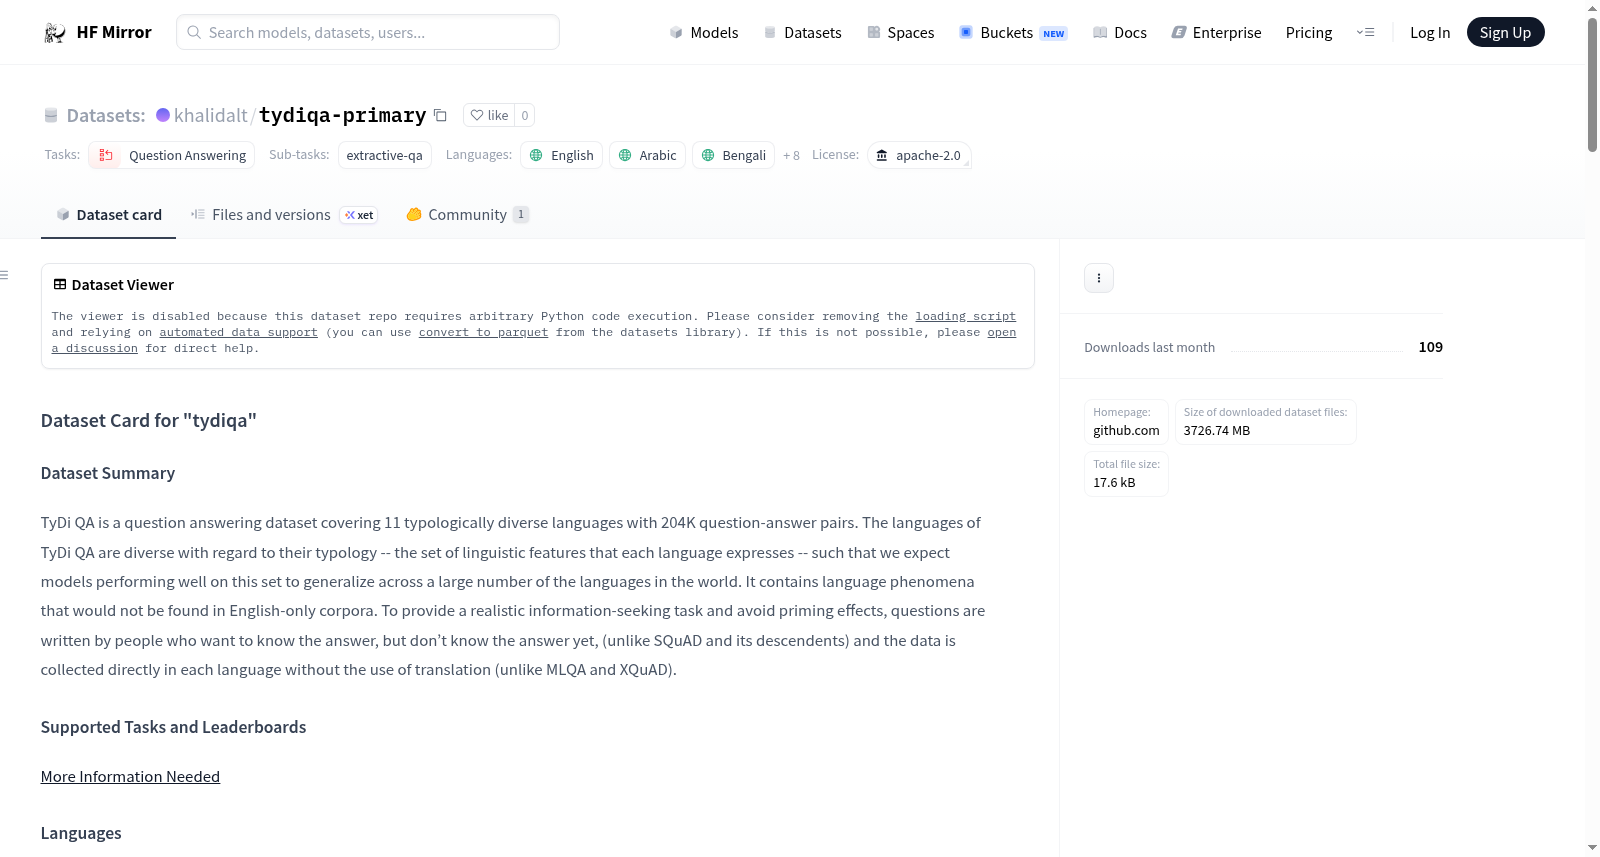Click the khalidalt user avatar
Image resolution: width=1600 pixels, height=857 pixels.
163,115
